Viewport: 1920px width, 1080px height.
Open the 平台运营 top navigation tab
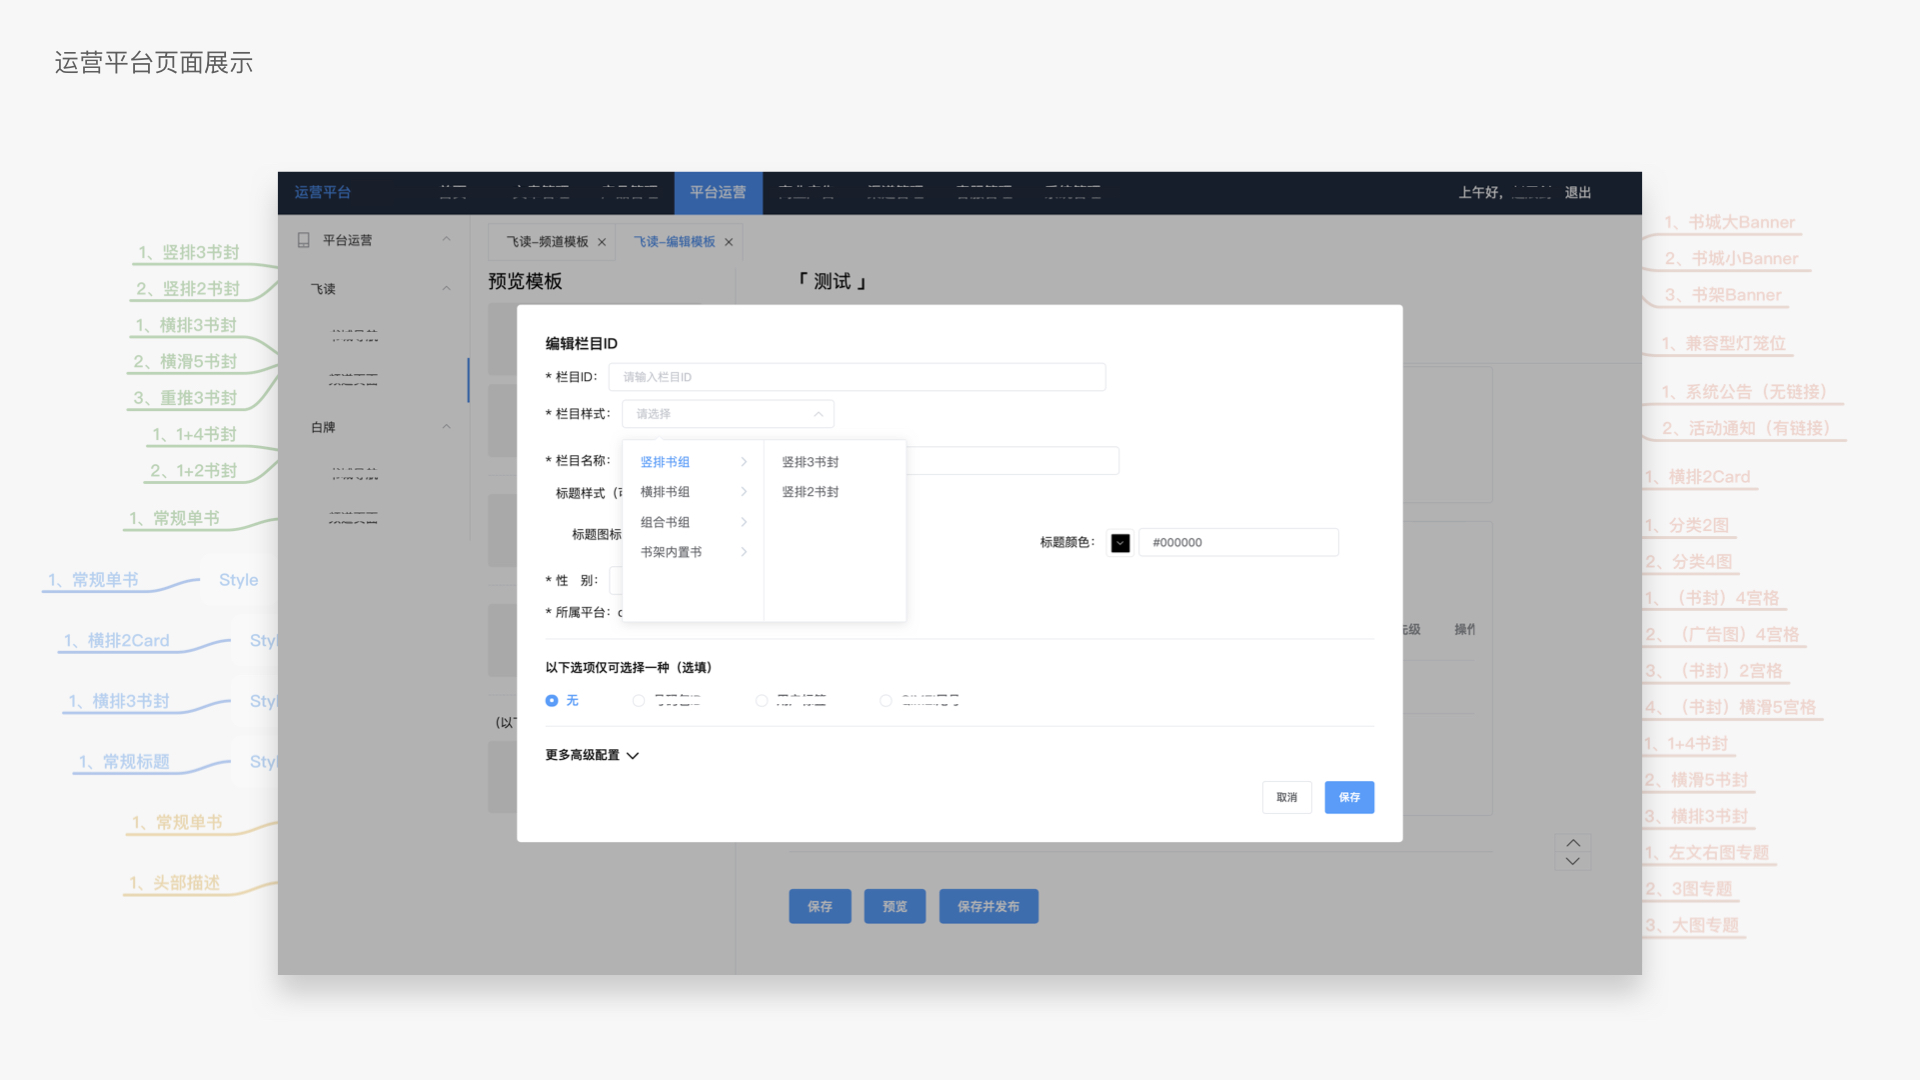coord(718,192)
